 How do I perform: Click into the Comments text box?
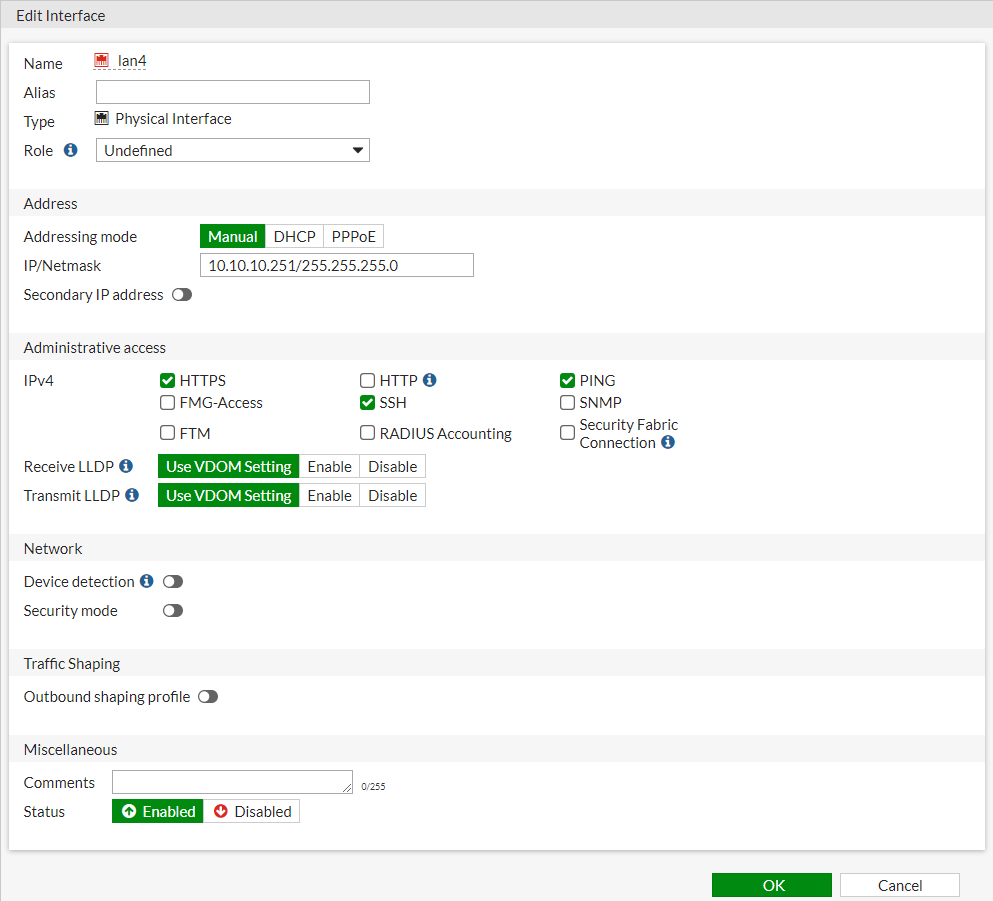point(232,782)
